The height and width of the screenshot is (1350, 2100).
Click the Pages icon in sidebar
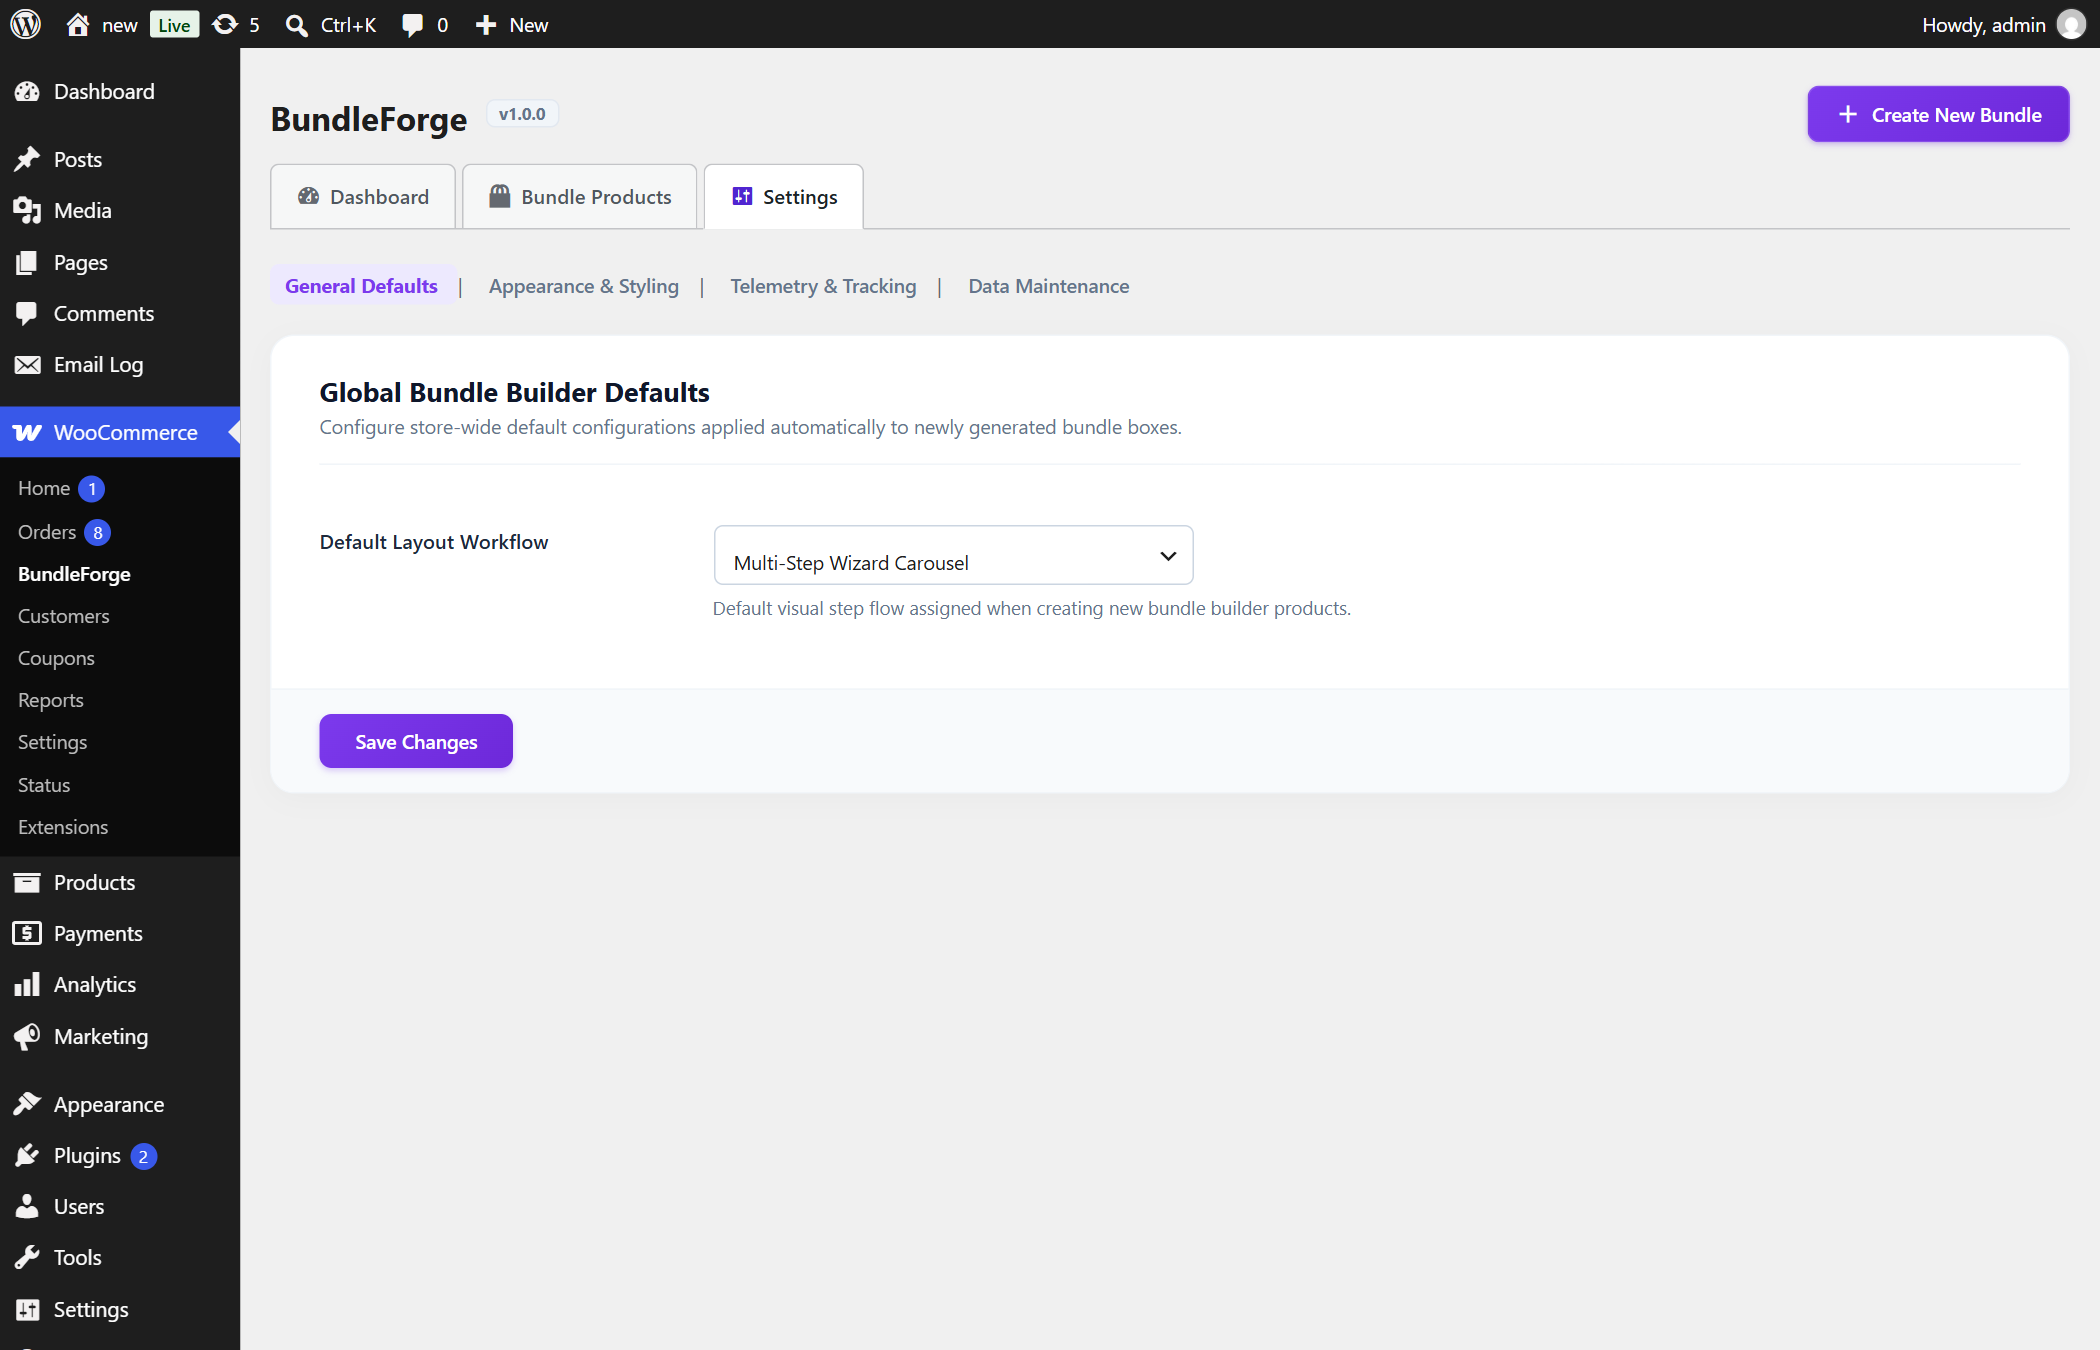pos(27,263)
